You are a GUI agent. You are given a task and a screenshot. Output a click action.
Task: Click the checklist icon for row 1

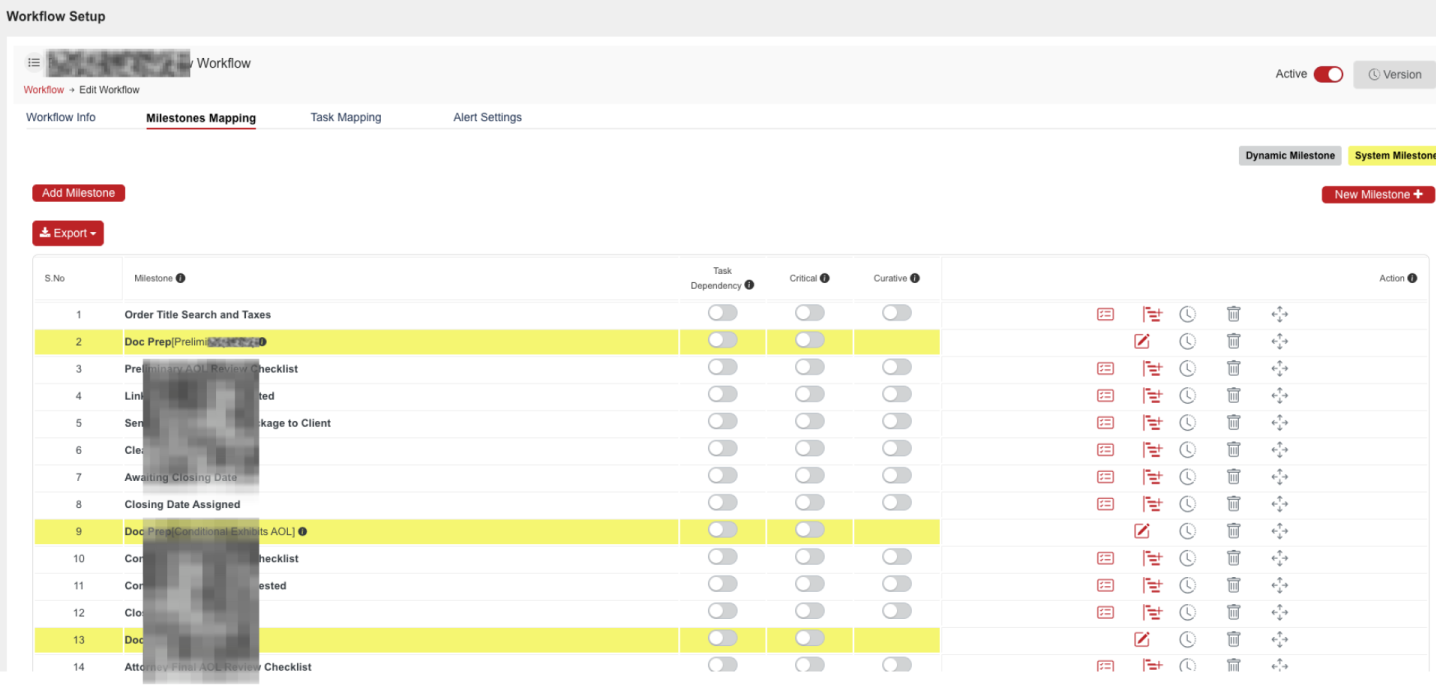click(1105, 314)
